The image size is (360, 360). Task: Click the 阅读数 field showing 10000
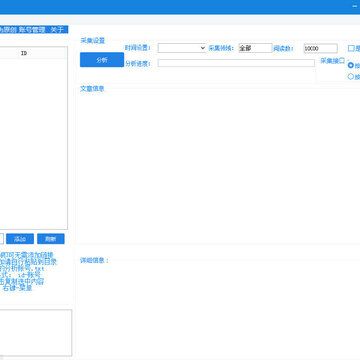coord(320,48)
